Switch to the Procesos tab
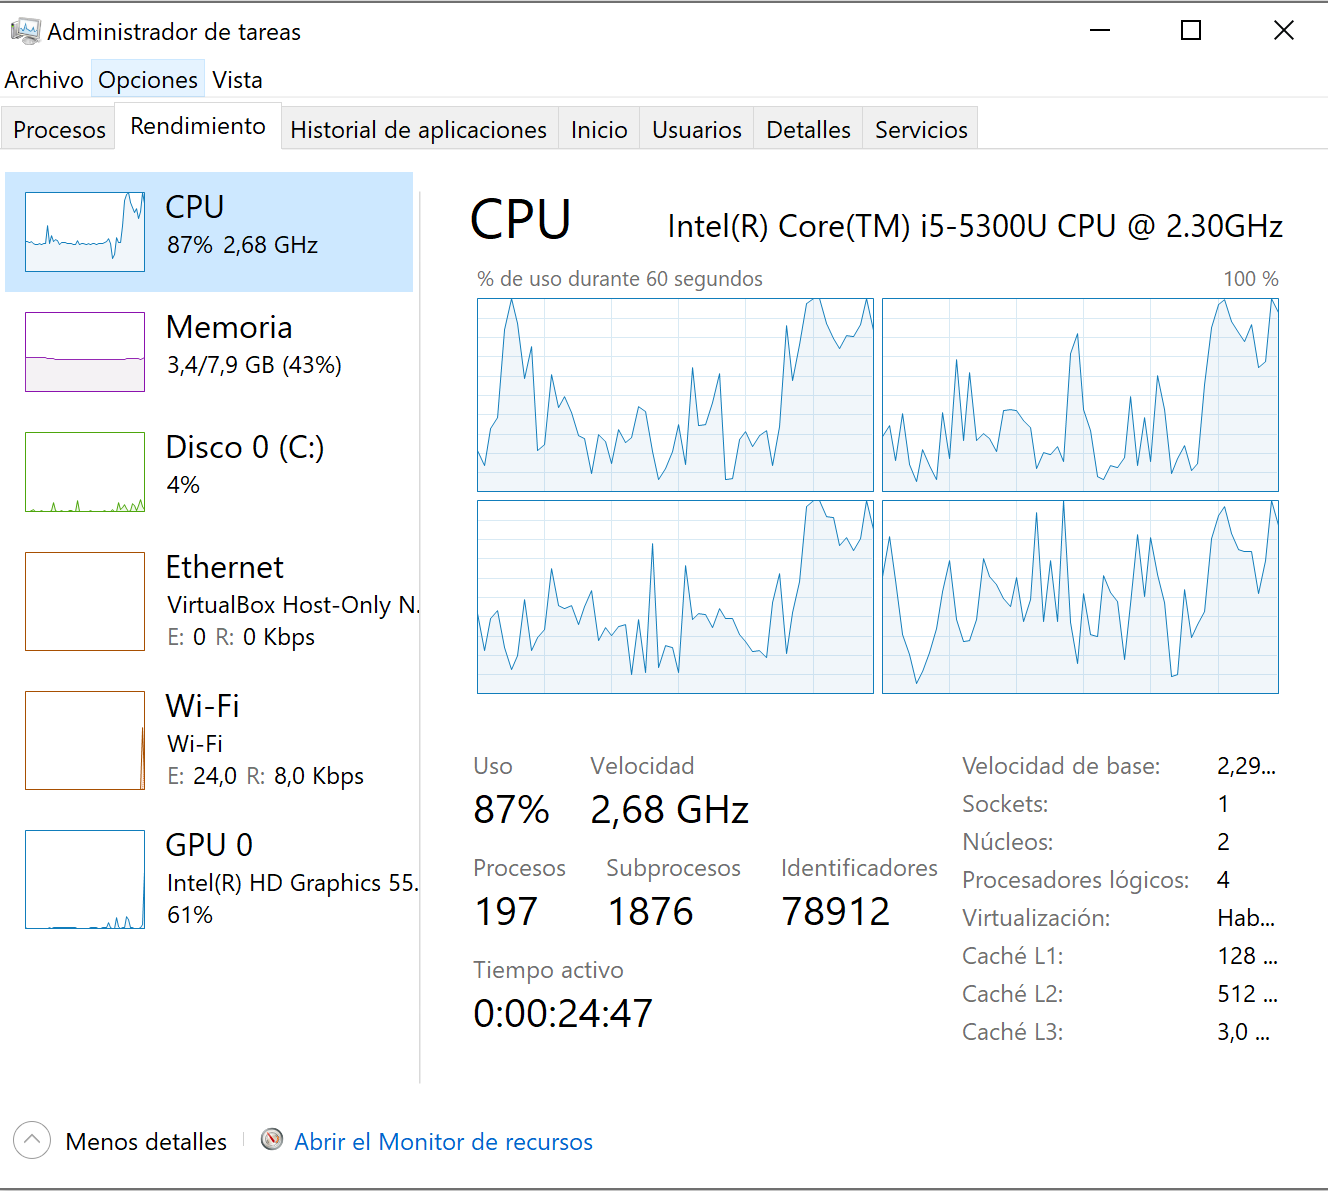This screenshot has width=1328, height=1191. (59, 130)
